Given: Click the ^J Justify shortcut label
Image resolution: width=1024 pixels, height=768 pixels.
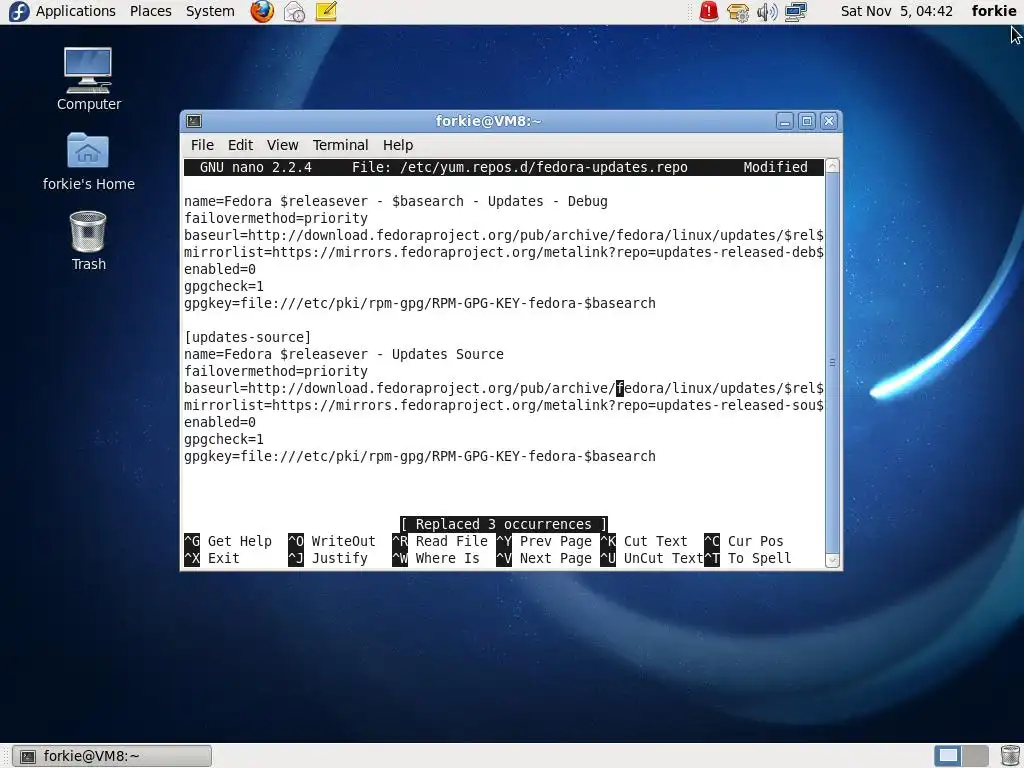Looking at the screenshot, I should [328, 558].
